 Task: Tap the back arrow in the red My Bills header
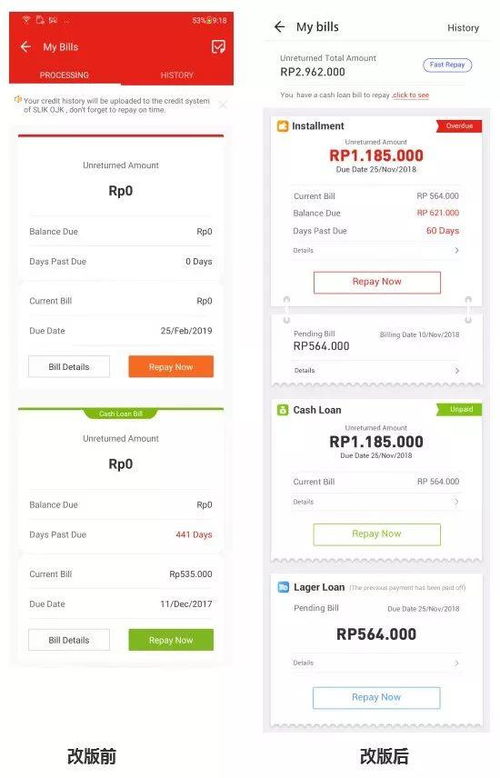(25, 47)
